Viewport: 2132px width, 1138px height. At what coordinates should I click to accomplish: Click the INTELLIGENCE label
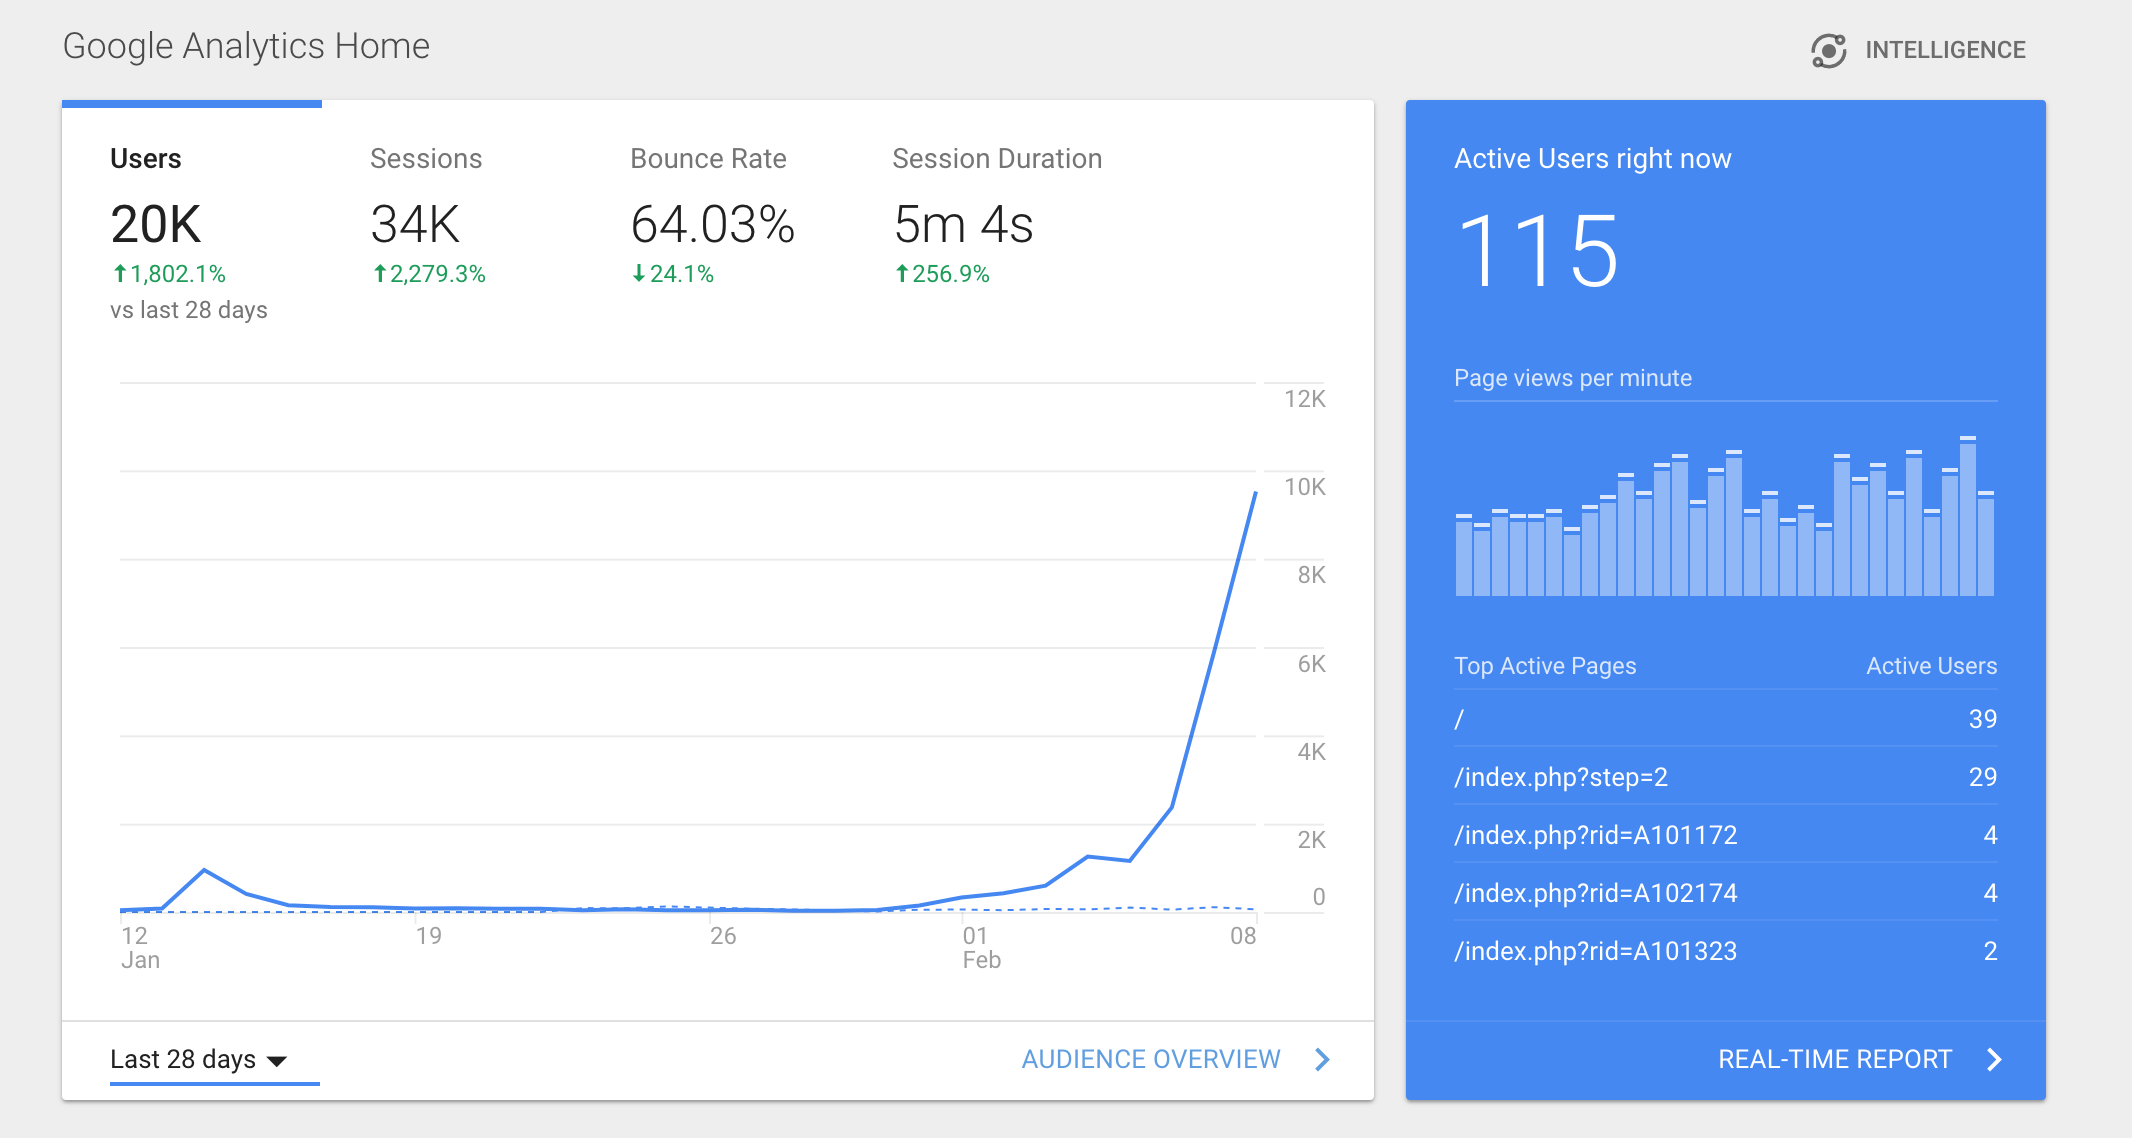coord(1945,50)
